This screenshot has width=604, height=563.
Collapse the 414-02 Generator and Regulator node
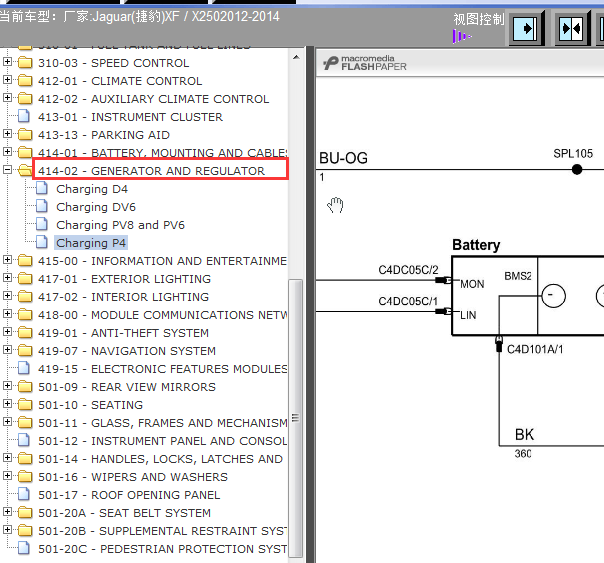pyautogui.click(x=7, y=169)
